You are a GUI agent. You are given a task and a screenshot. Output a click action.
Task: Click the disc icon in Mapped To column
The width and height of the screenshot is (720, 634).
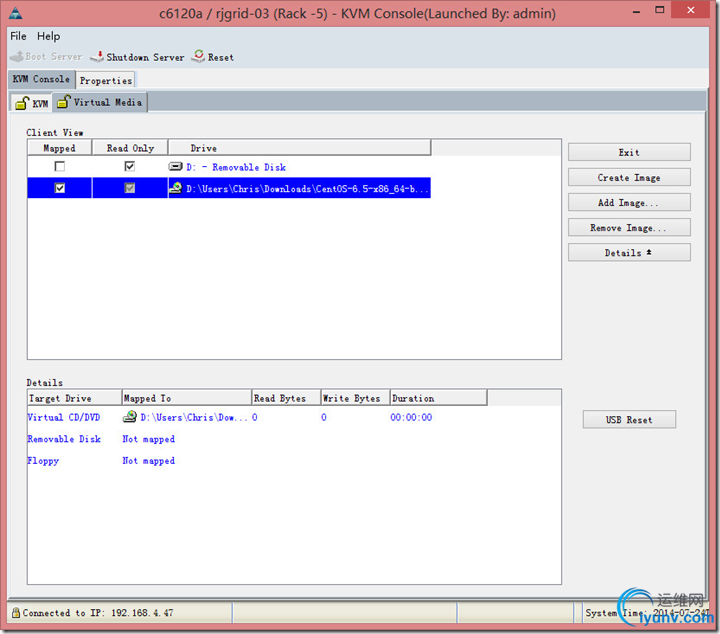[x=130, y=416]
